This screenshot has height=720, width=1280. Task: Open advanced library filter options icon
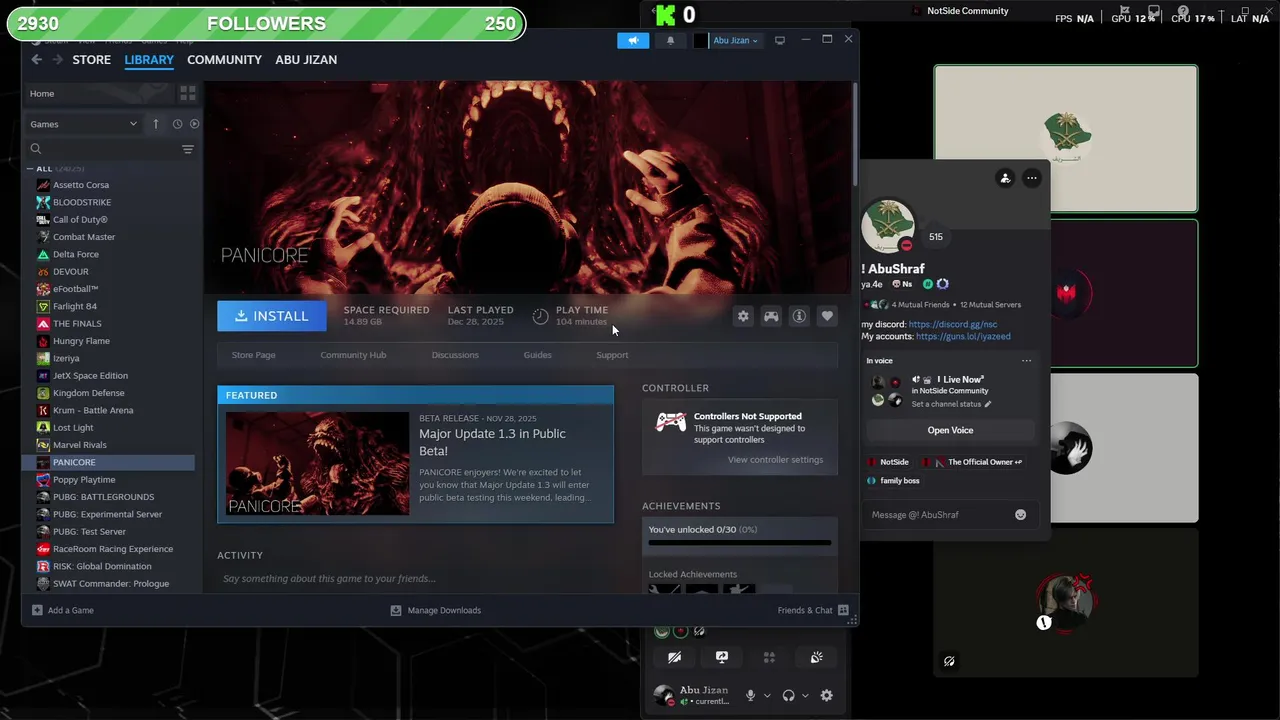pos(187,149)
